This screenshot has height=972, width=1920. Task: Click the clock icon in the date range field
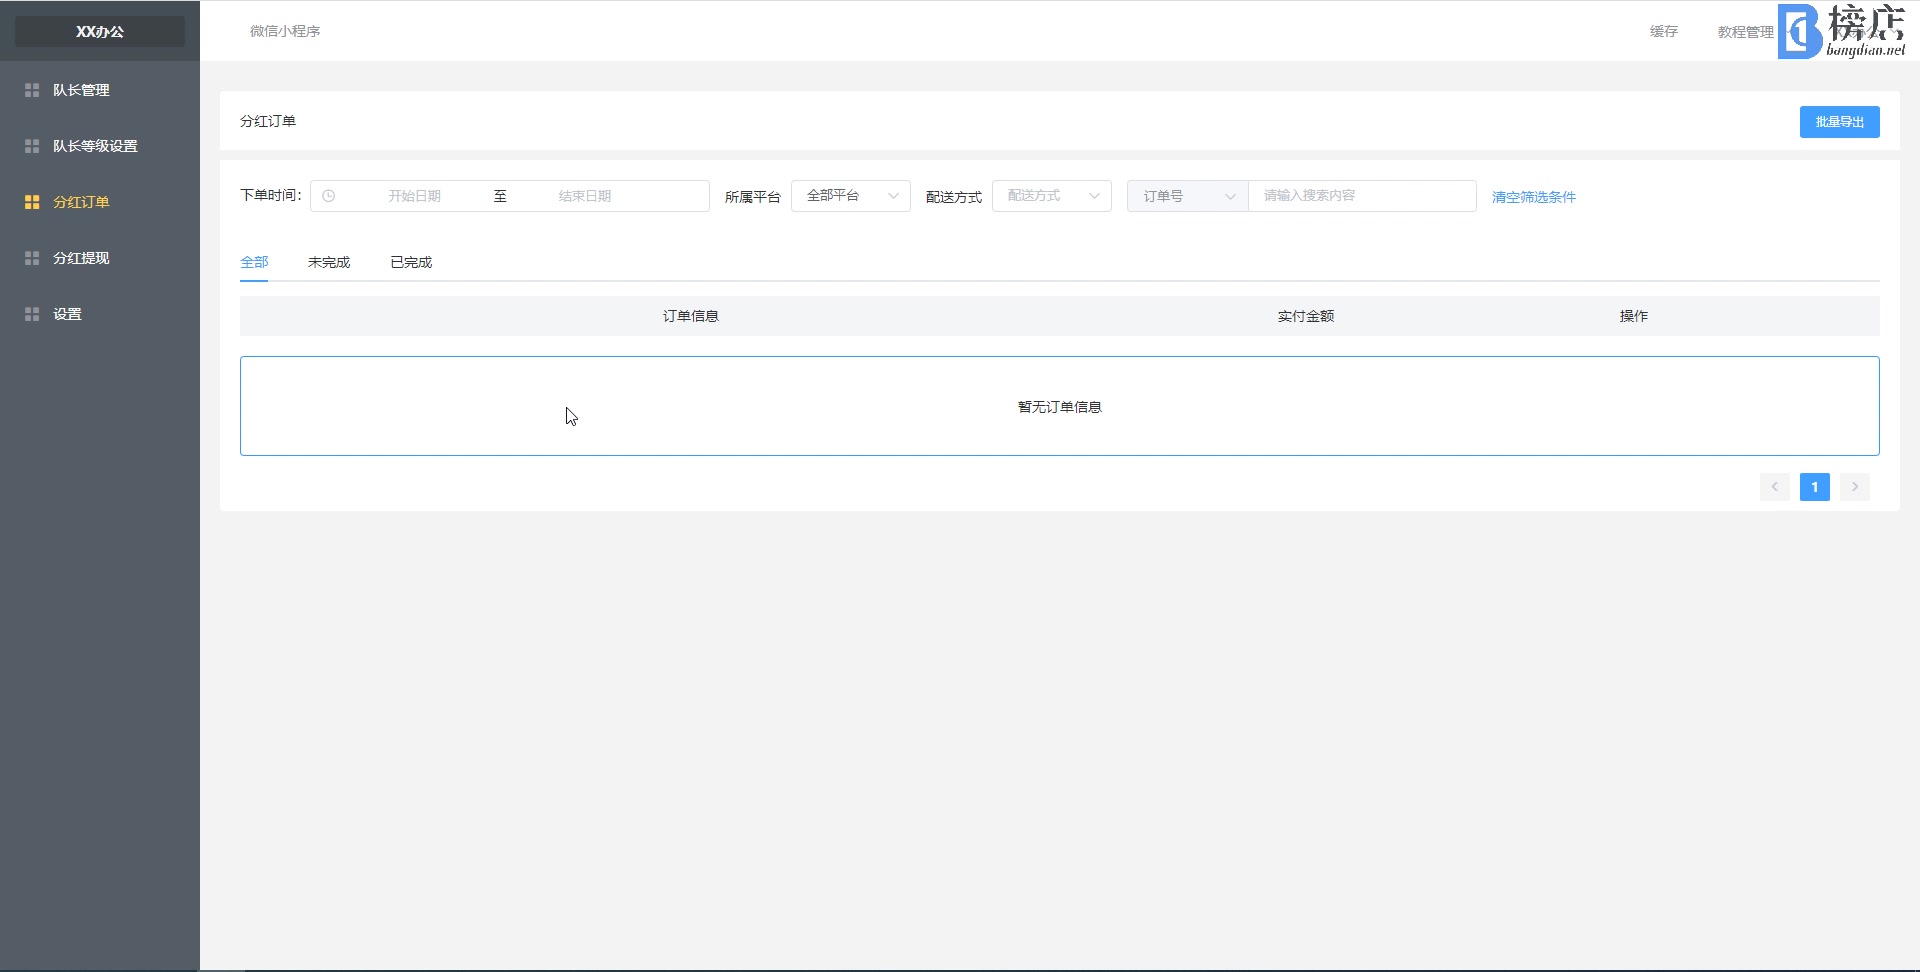(328, 196)
